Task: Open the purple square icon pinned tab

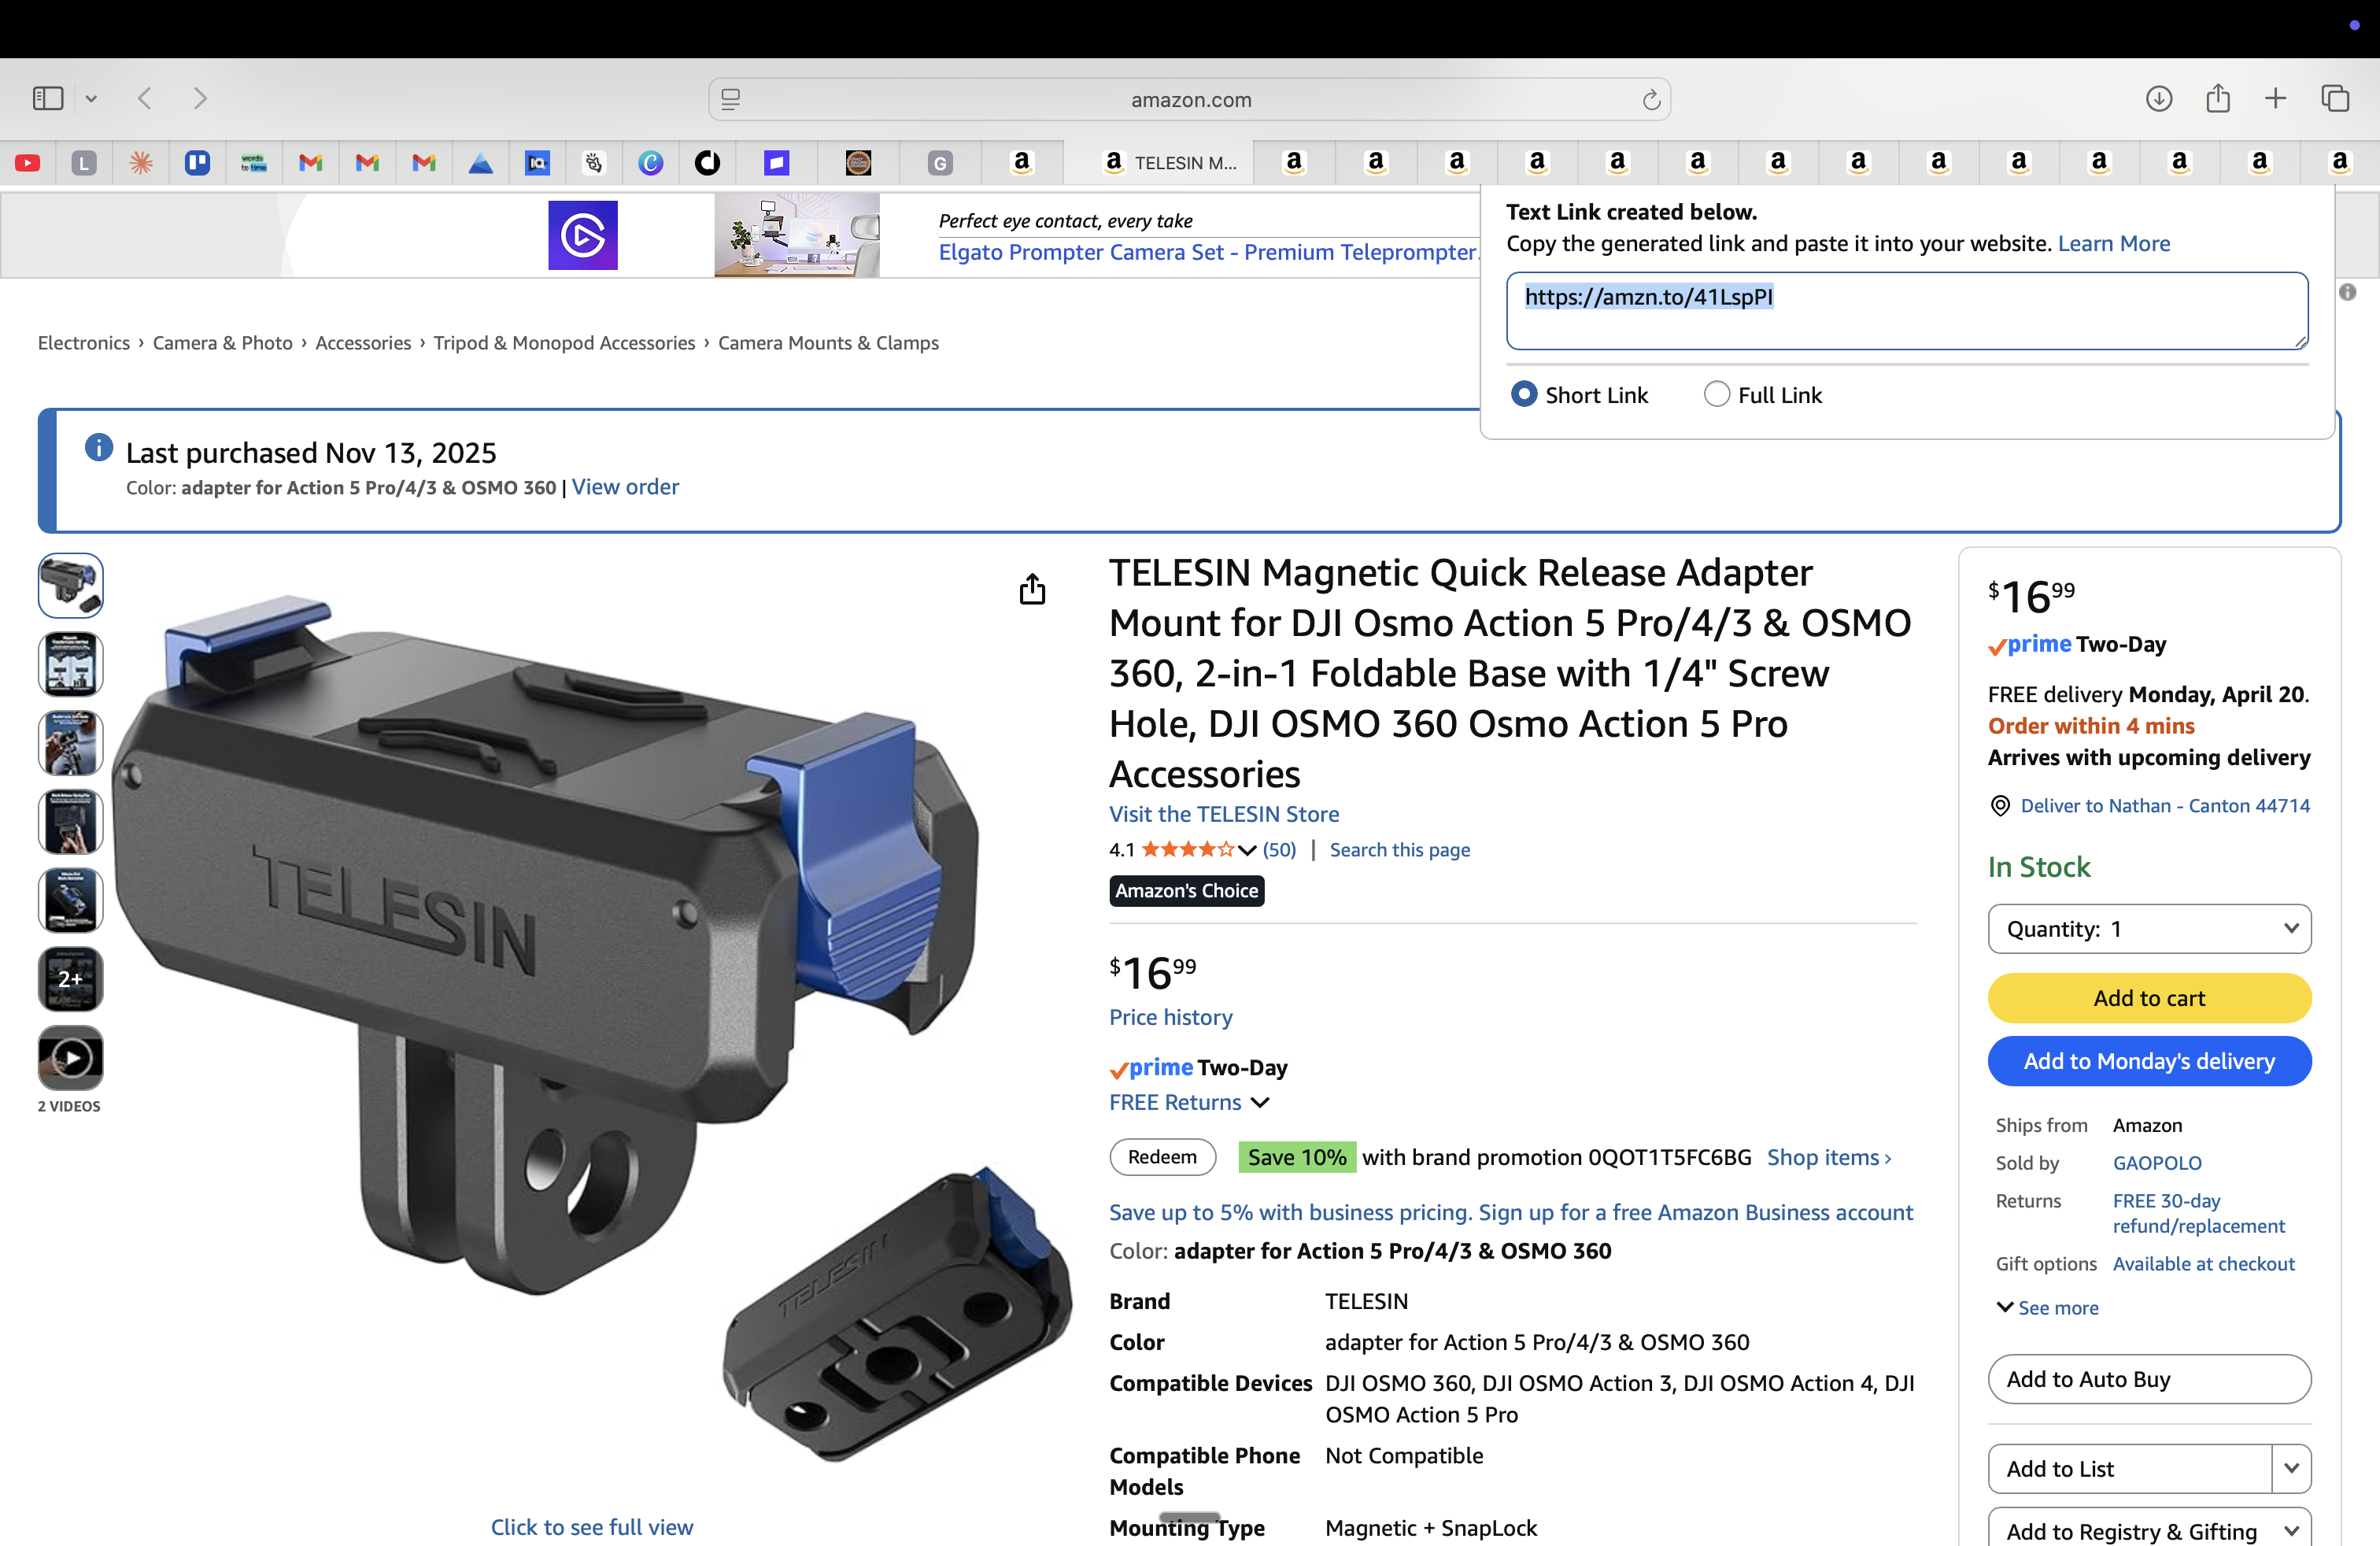Action: [777, 162]
